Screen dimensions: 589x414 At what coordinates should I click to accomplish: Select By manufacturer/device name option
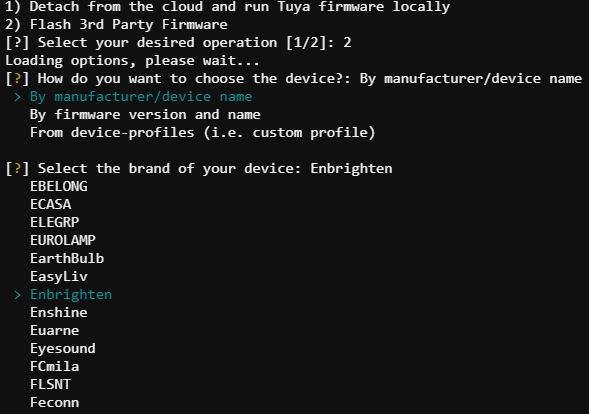click(141, 97)
